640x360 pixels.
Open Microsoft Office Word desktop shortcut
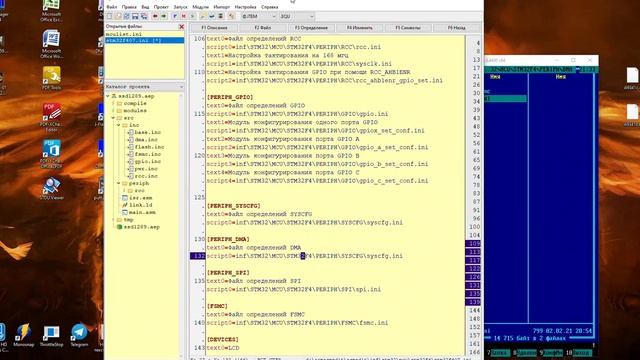pyautogui.click(x=51, y=44)
